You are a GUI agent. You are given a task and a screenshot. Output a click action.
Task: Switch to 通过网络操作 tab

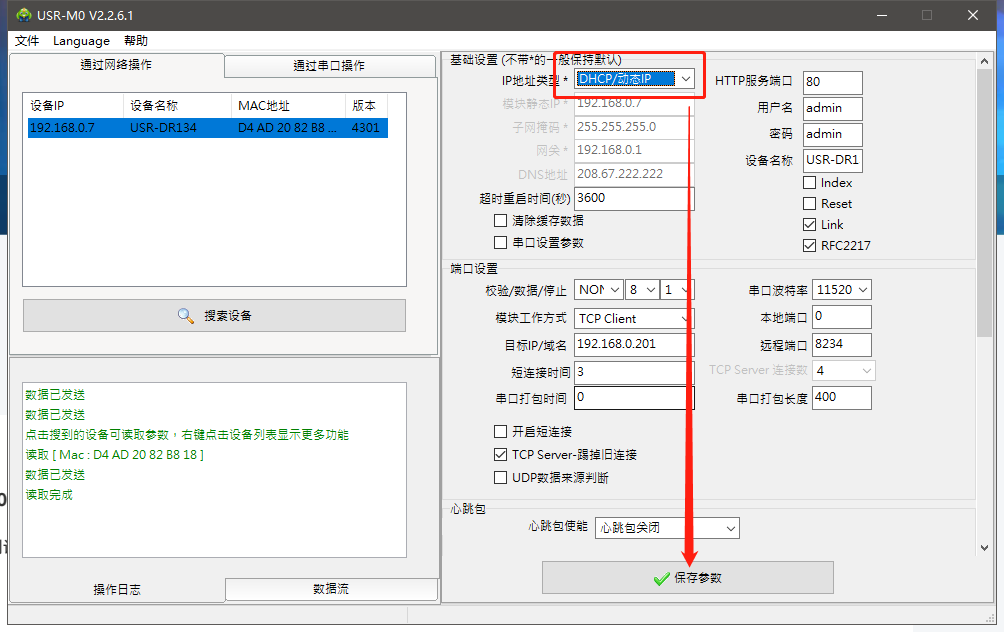117,65
